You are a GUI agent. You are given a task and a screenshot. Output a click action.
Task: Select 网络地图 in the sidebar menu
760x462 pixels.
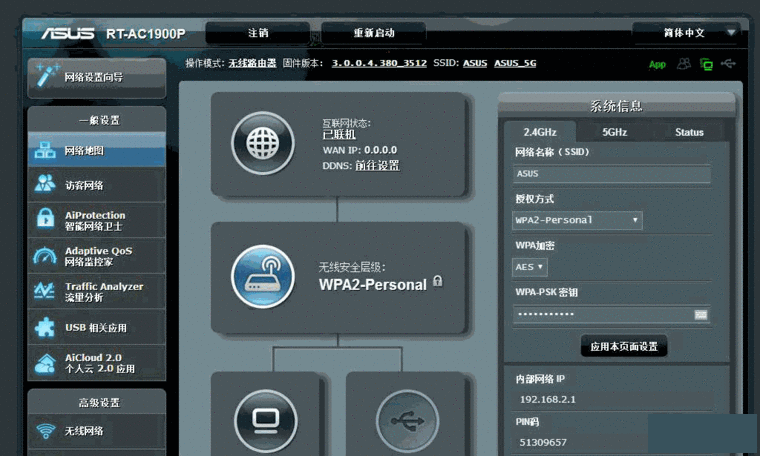pyautogui.click(x=97, y=150)
